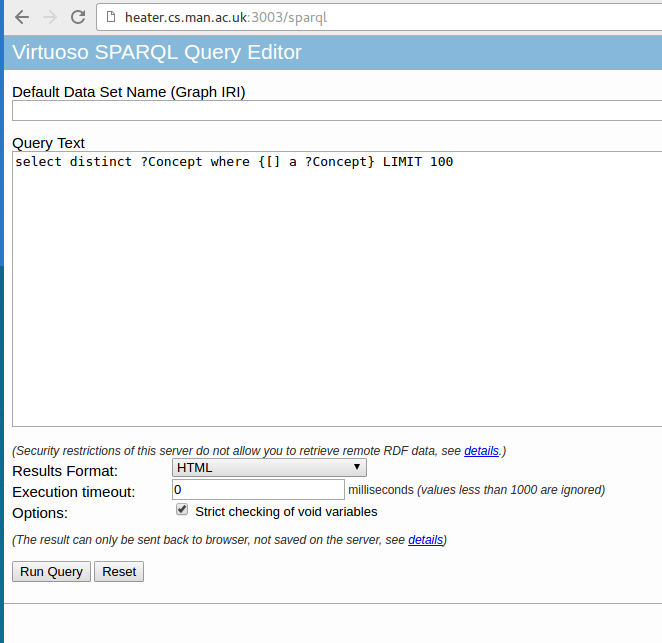Click the browser forward arrow
The height and width of the screenshot is (643, 662).
click(50, 17)
